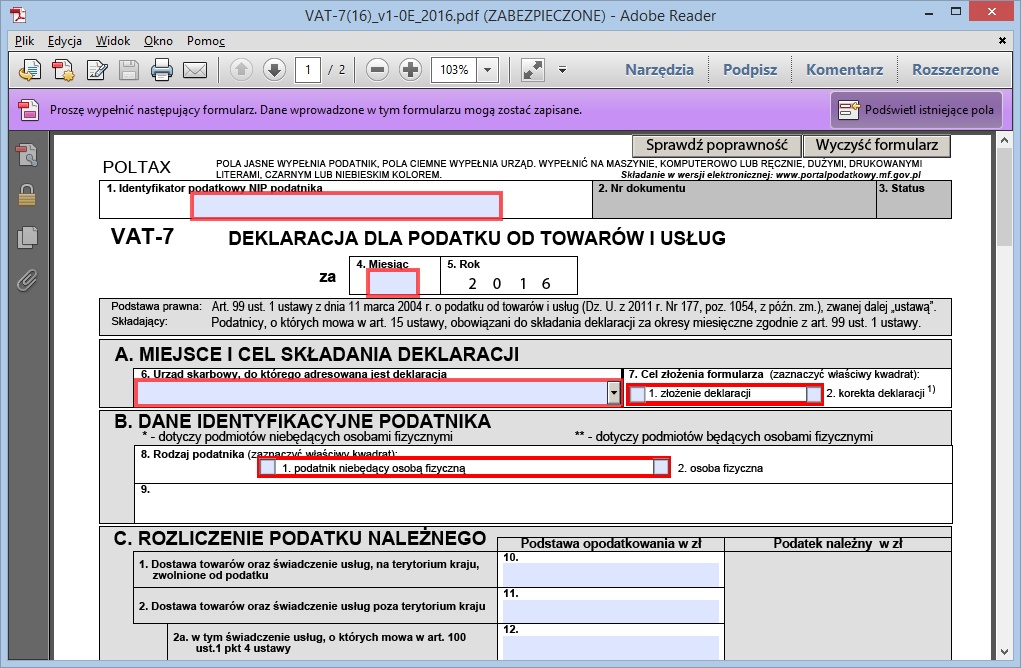Image resolution: width=1021 pixels, height=668 pixels.
Task: Click field 12 Podstawa opodatkowania
Action: click(x=611, y=647)
